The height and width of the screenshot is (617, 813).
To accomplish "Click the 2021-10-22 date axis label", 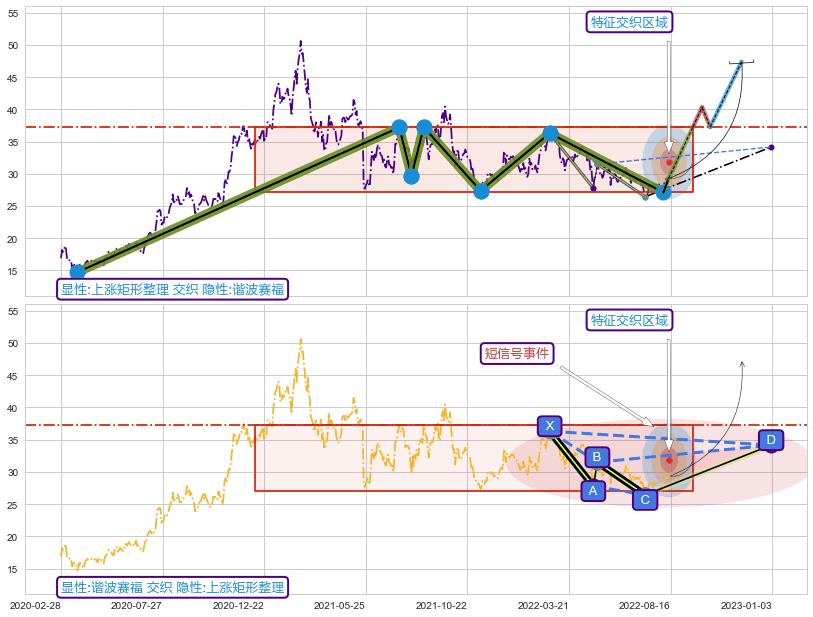I will pos(441,605).
